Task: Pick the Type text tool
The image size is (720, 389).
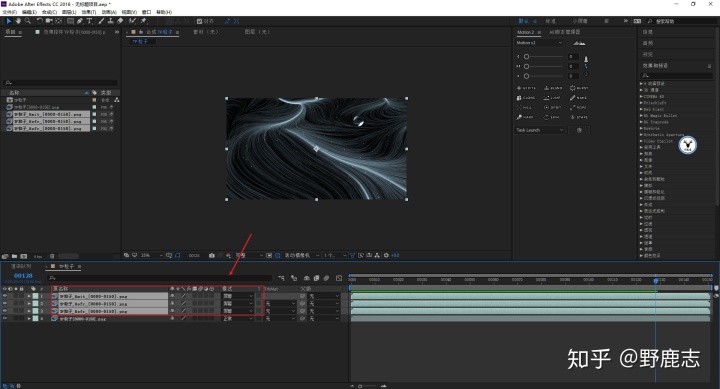Action: pyautogui.click(x=89, y=21)
